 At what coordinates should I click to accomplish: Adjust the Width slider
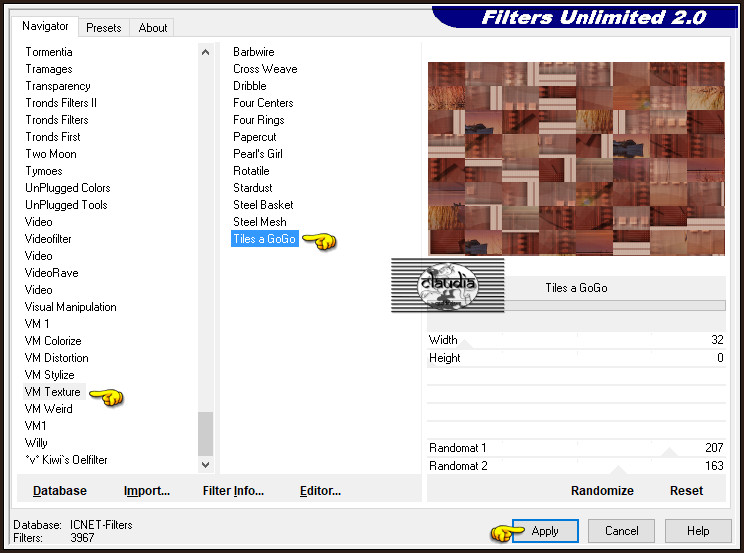tap(576, 340)
